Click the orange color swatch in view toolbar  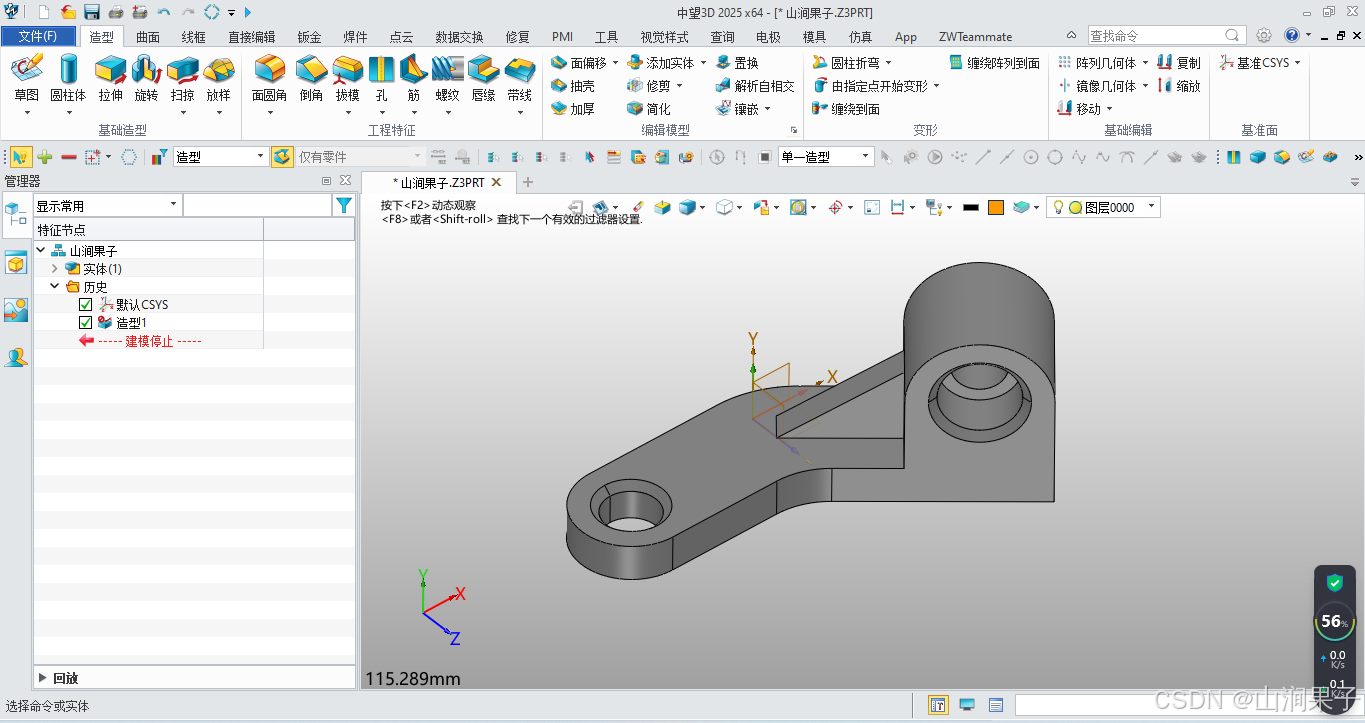pyautogui.click(x=996, y=207)
